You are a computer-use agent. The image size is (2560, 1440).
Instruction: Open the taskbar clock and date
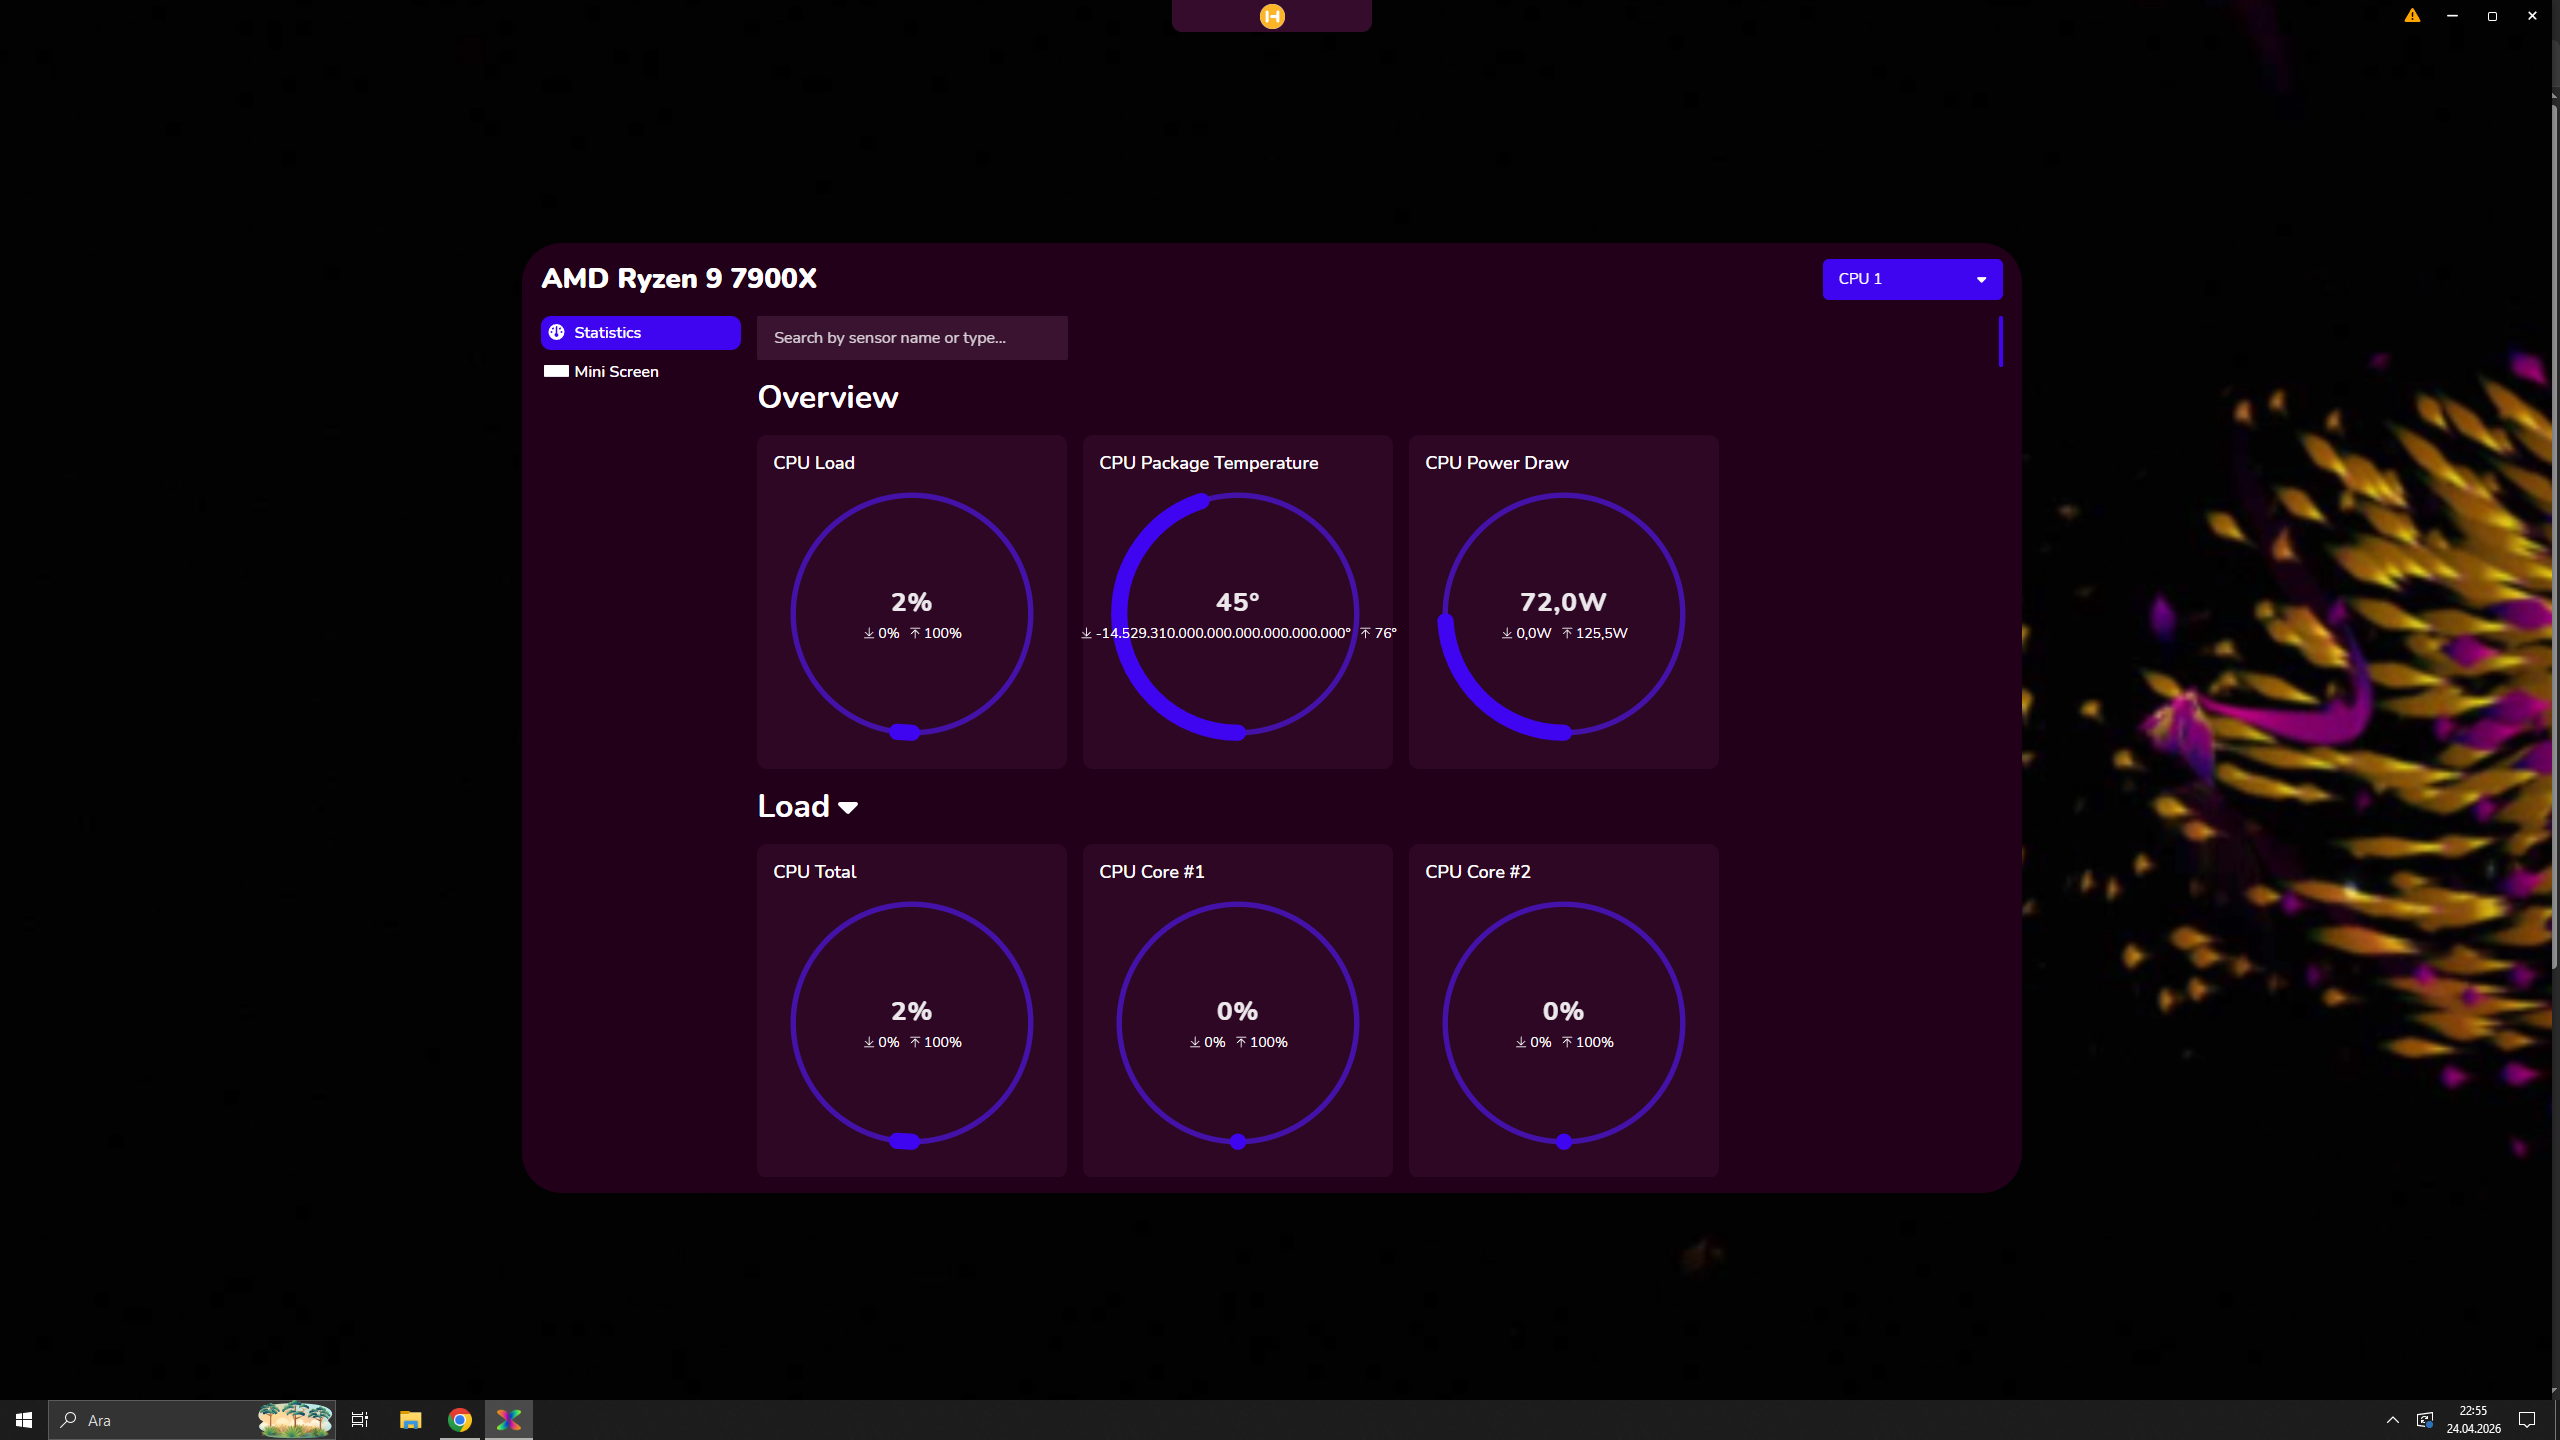[2473, 1420]
